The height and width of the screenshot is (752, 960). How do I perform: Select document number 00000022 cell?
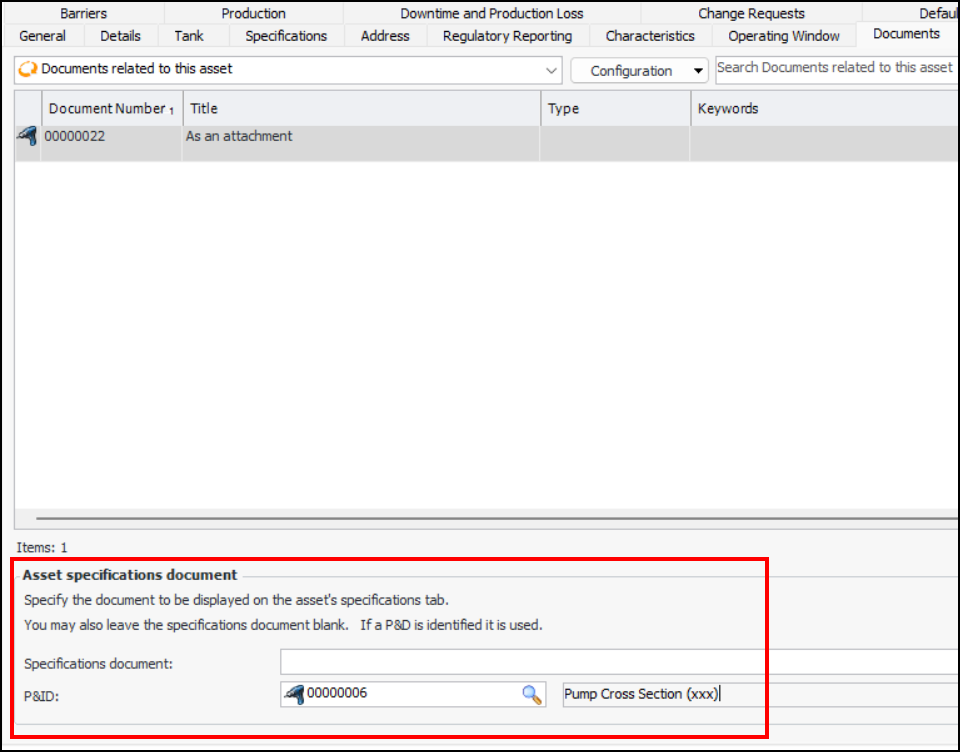pos(111,143)
